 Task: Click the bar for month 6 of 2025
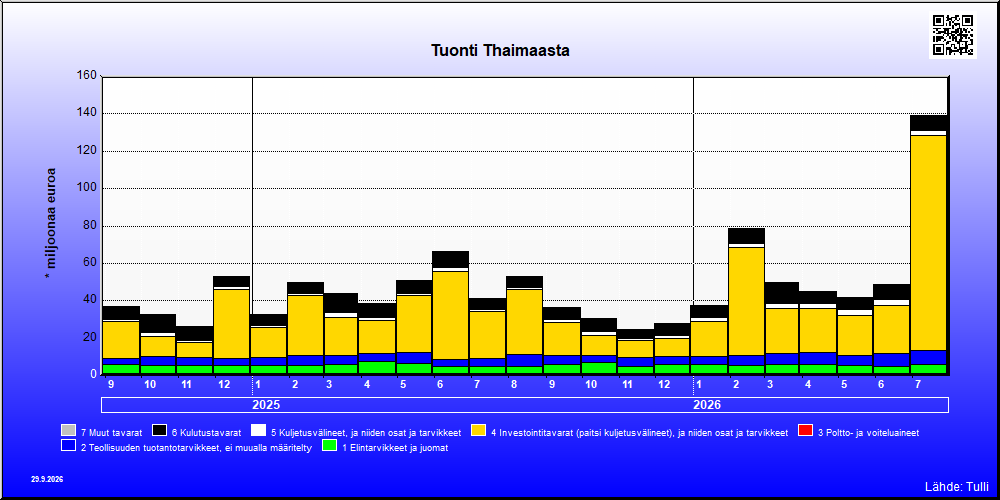coord(450,312)
